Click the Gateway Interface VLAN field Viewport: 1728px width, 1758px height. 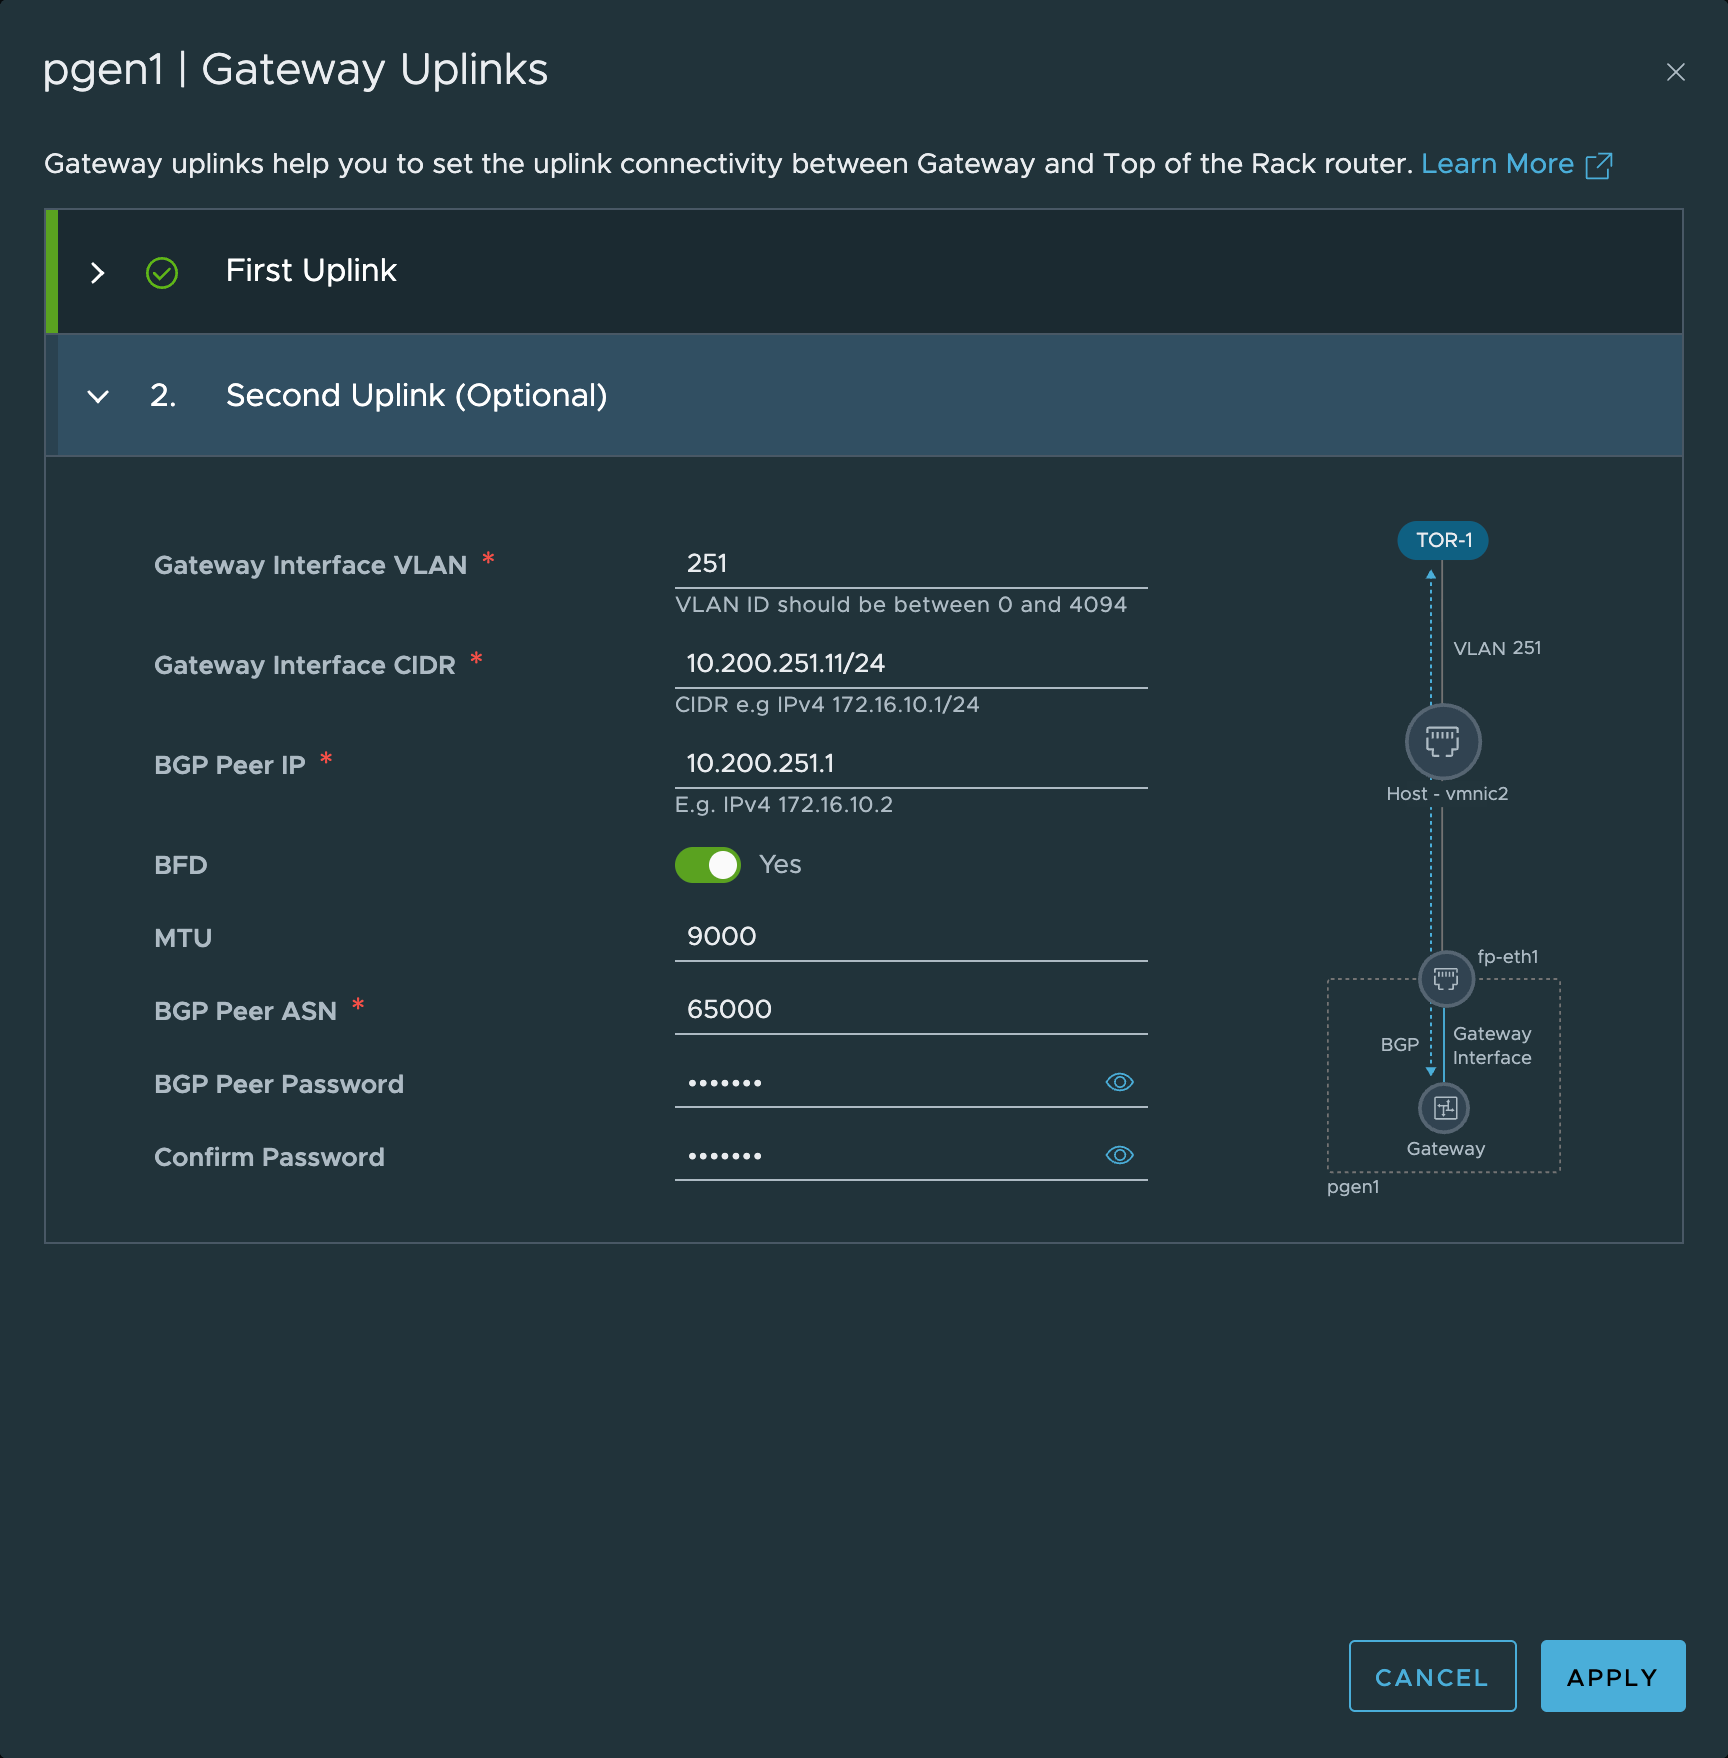tap(910, 564)
